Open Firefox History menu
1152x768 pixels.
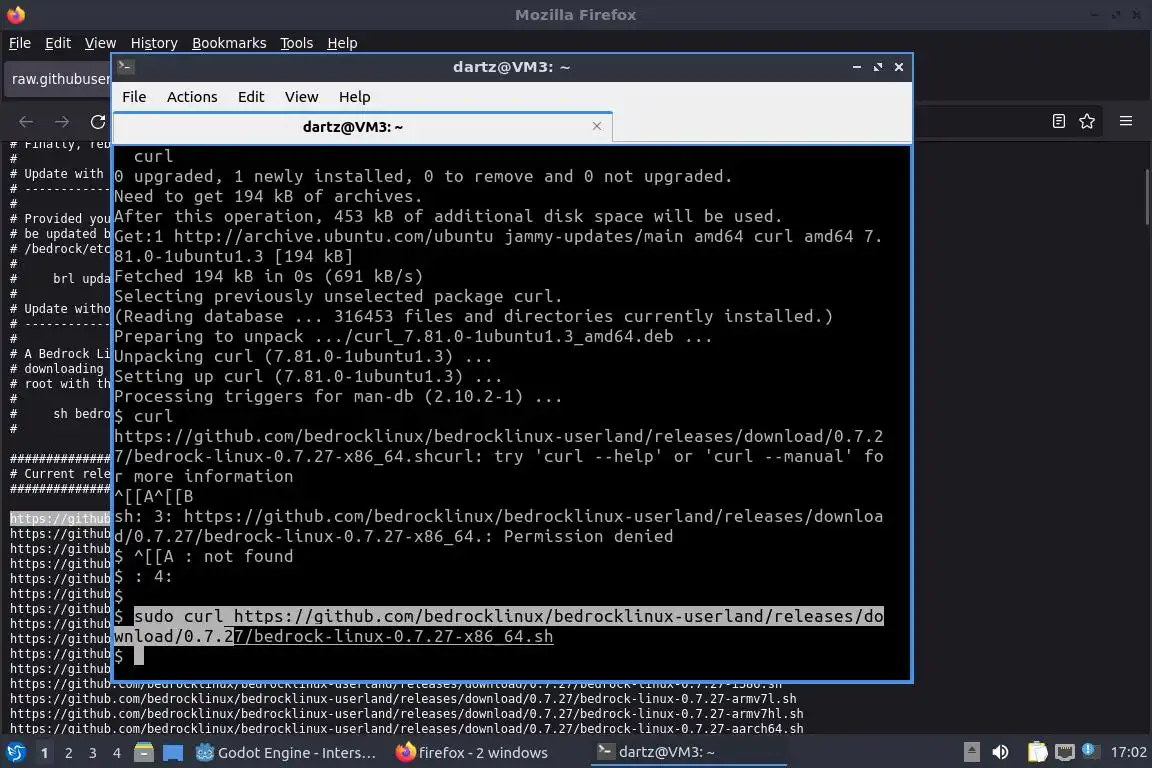click(x=154, y=43)
